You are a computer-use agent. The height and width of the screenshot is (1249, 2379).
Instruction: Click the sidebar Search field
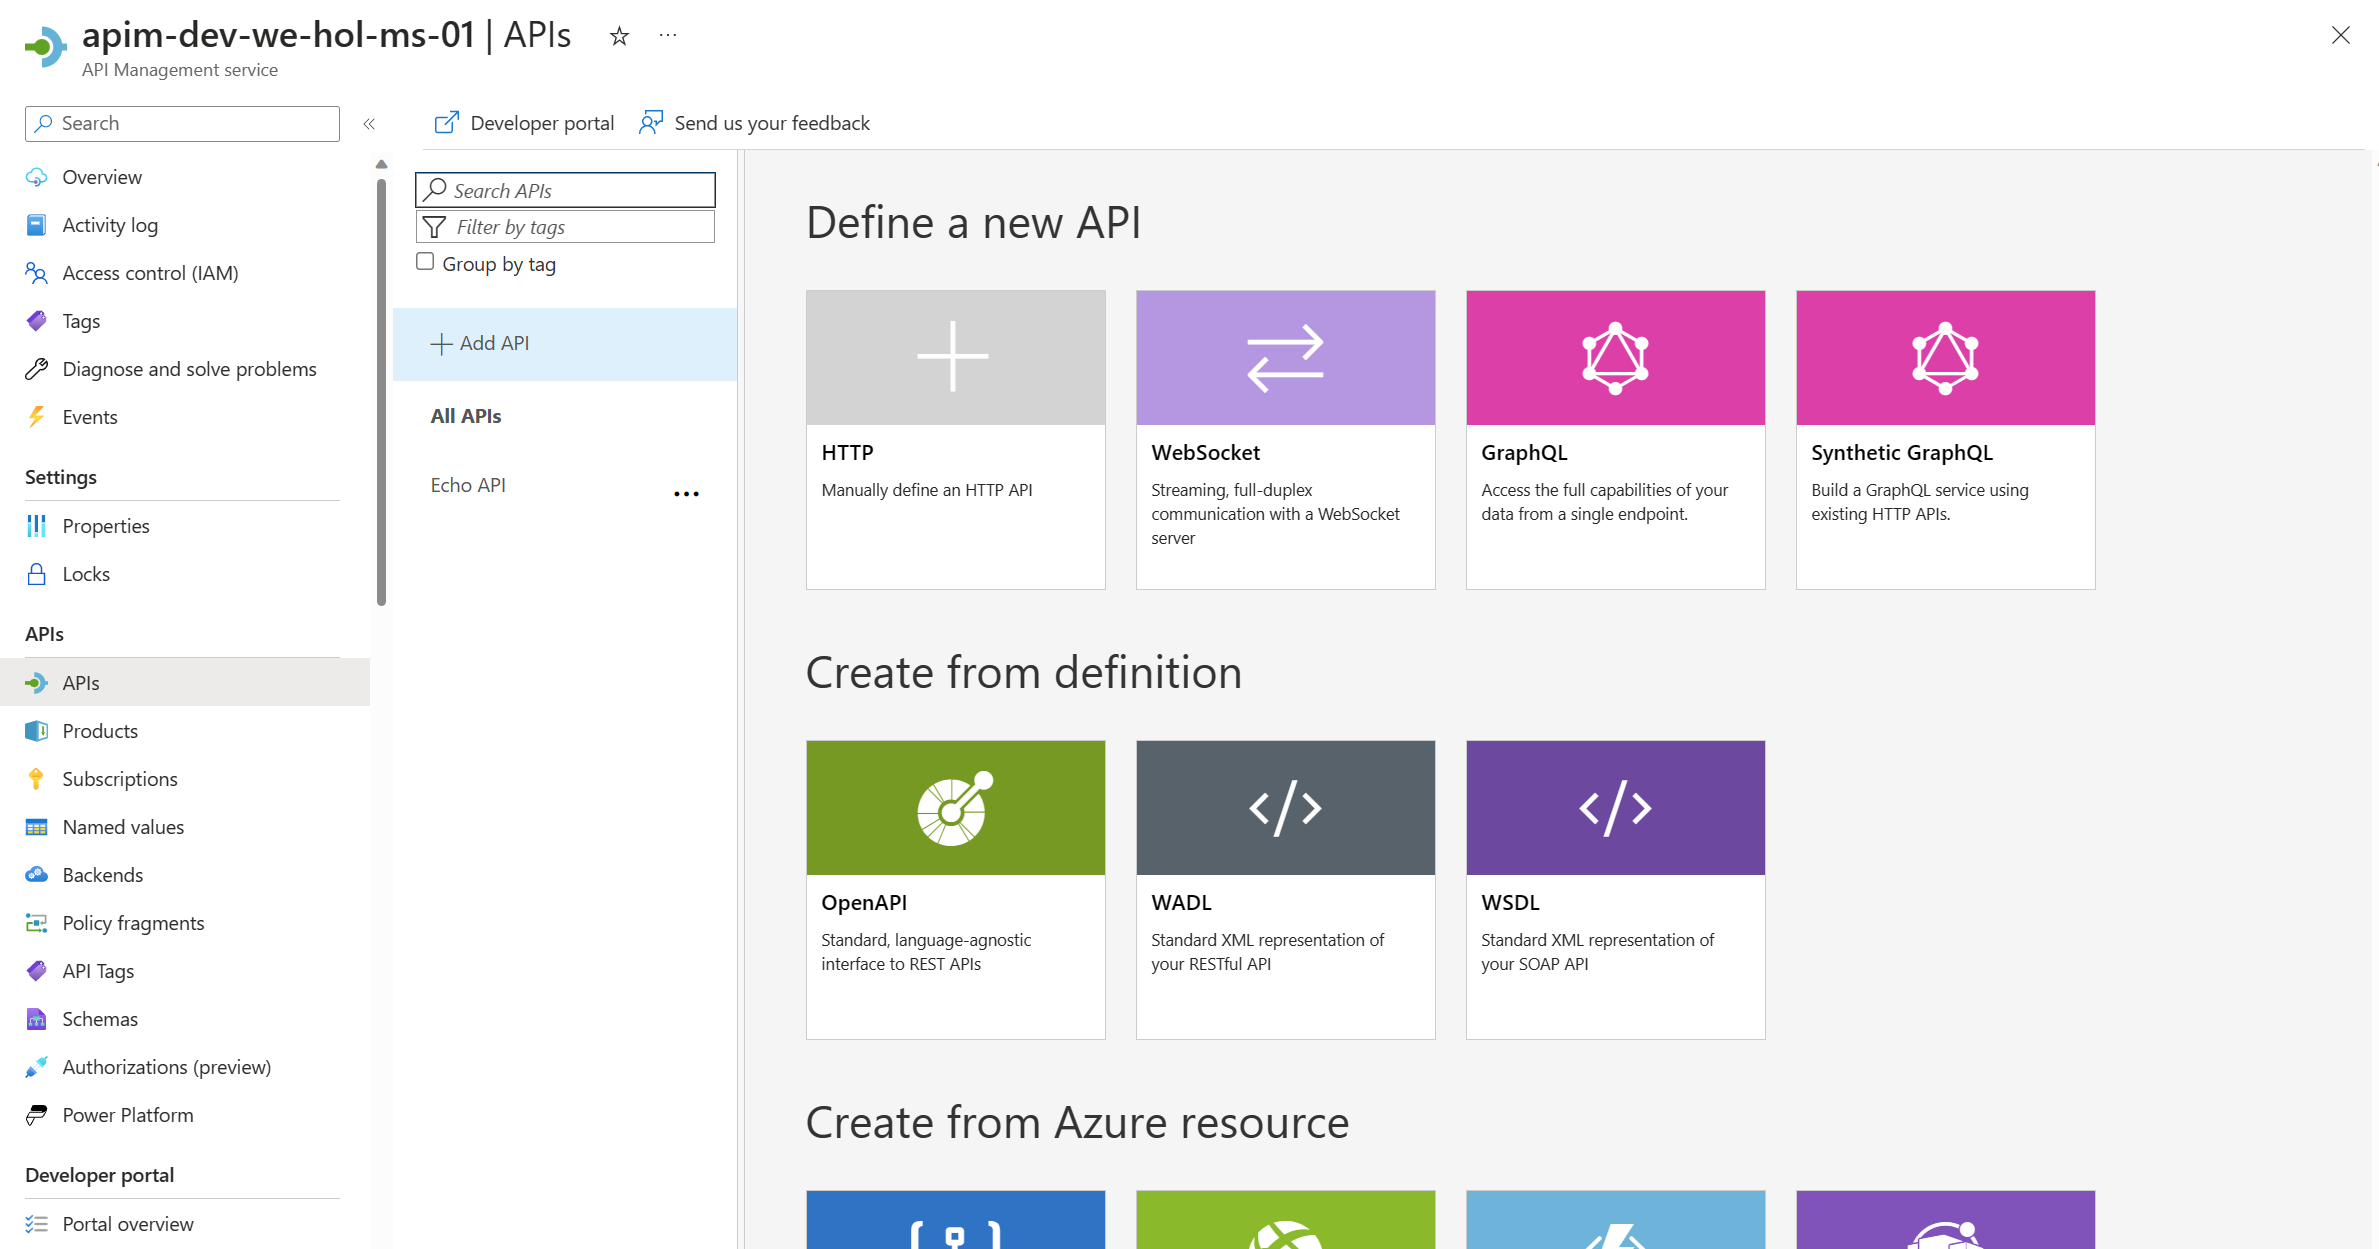coord(182,124)
